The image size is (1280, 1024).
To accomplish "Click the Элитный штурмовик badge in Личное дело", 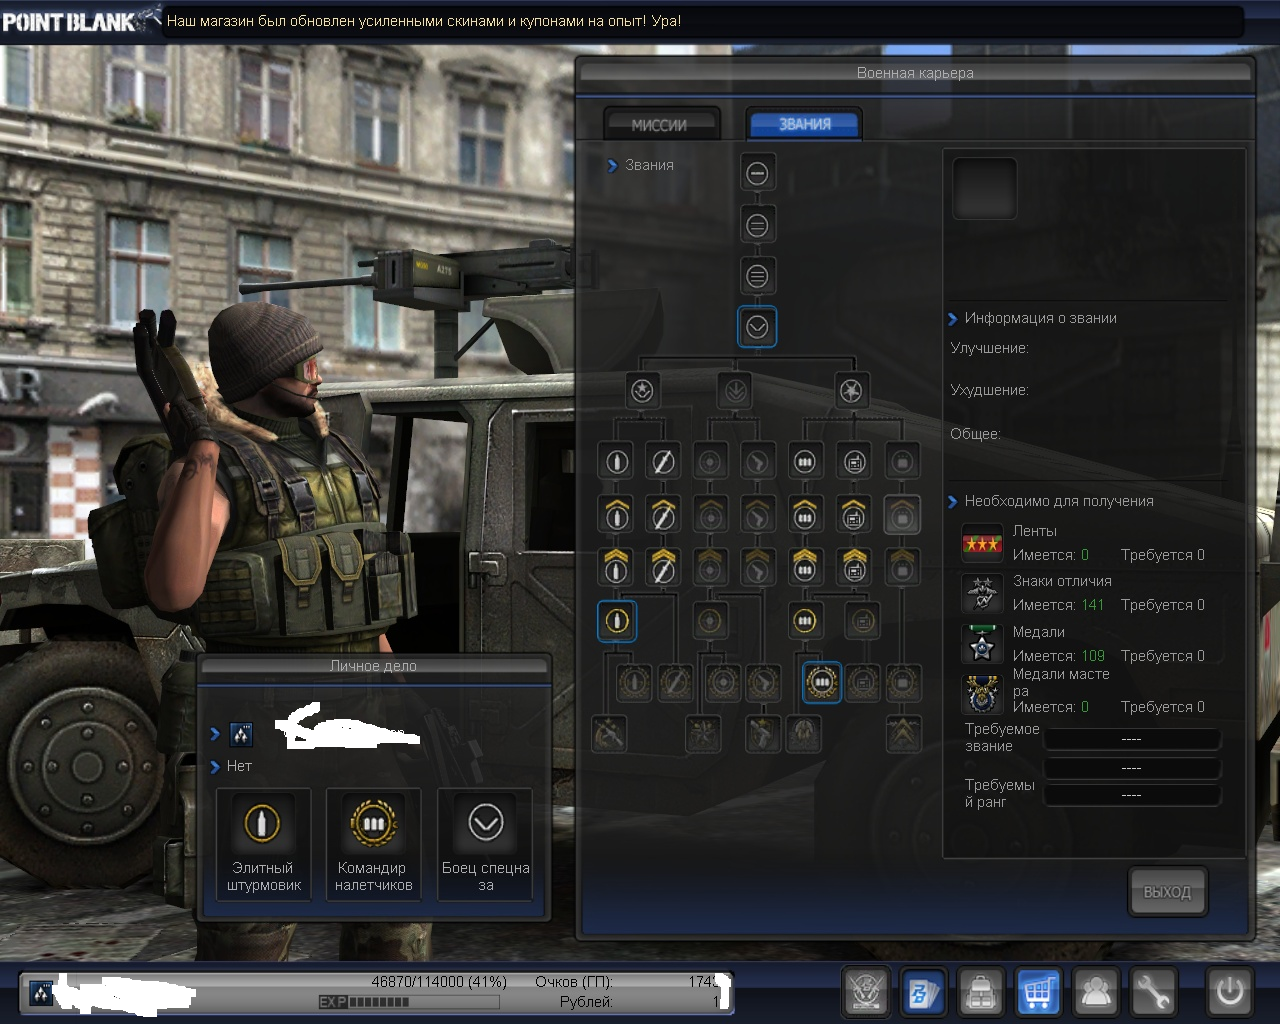I will 263,844.
